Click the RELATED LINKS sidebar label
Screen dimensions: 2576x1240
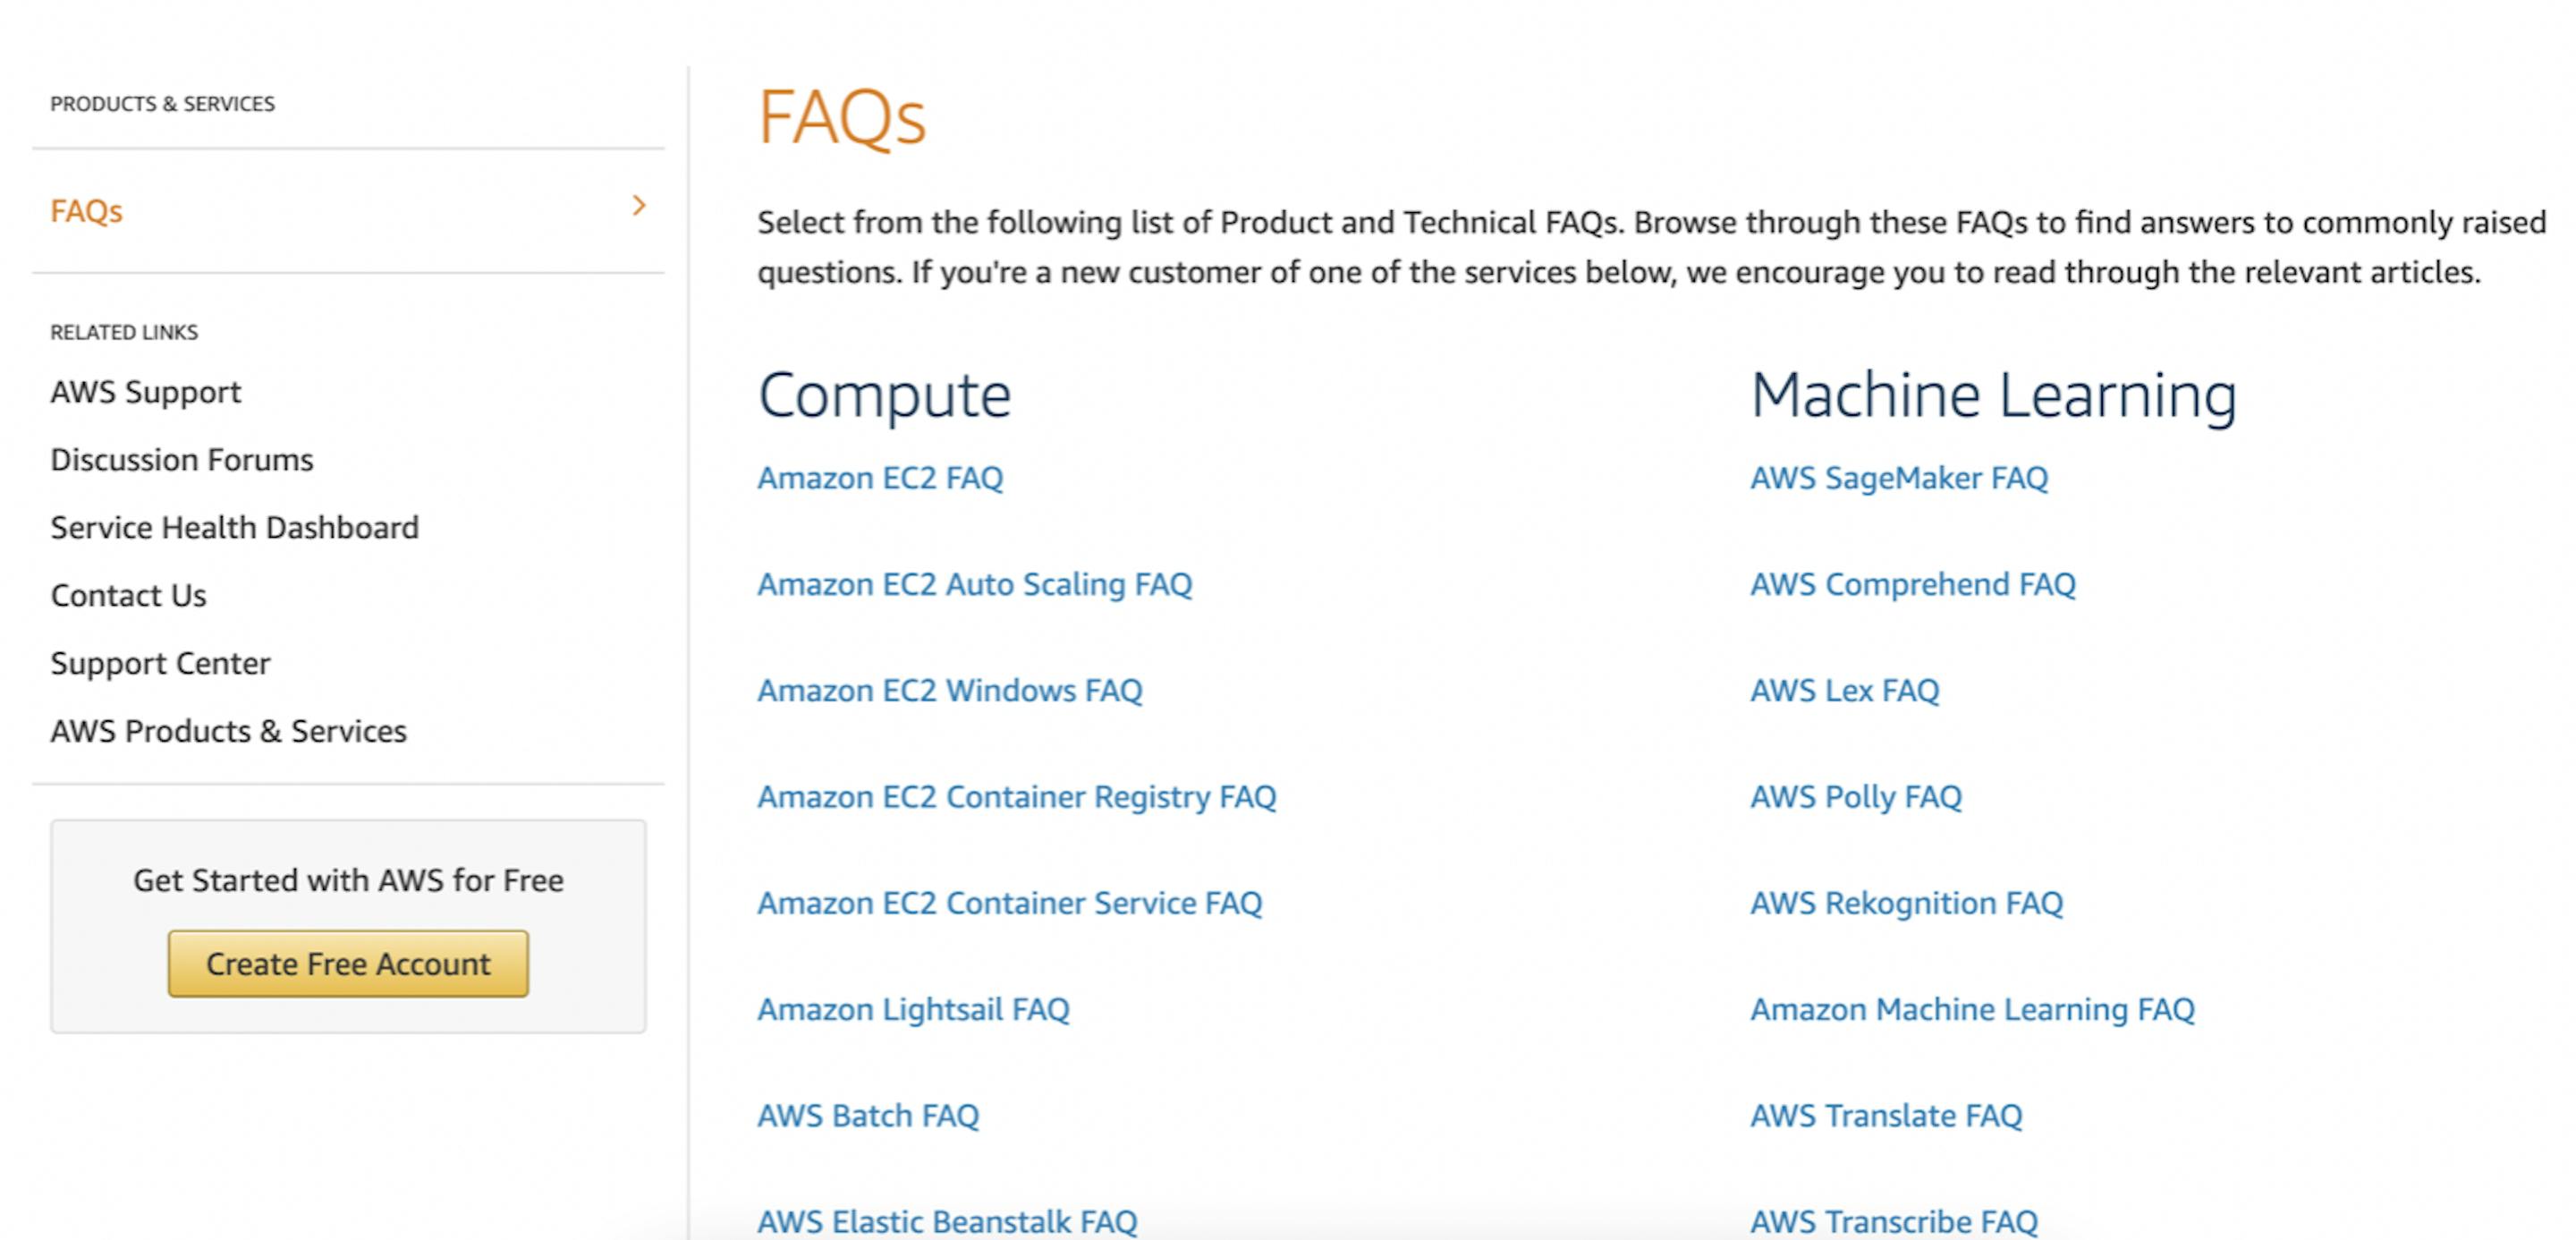click(124, 332)
